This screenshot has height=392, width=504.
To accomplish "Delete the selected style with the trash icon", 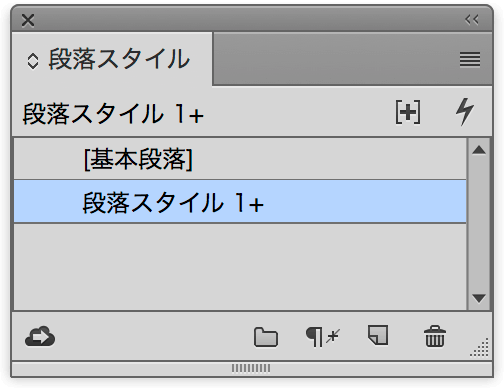I will click(435, 336).
